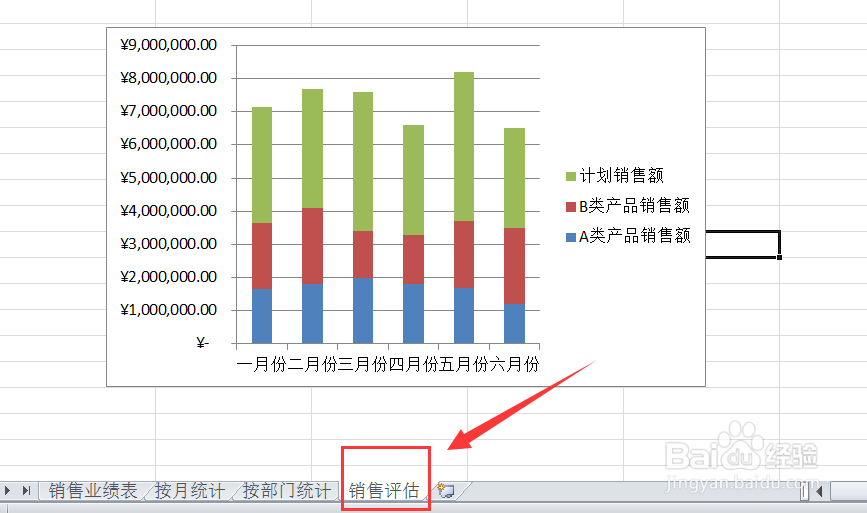Click blue bar segment for 四月份
Viewport: 867px width, 513px height.
tap(414, 313)
